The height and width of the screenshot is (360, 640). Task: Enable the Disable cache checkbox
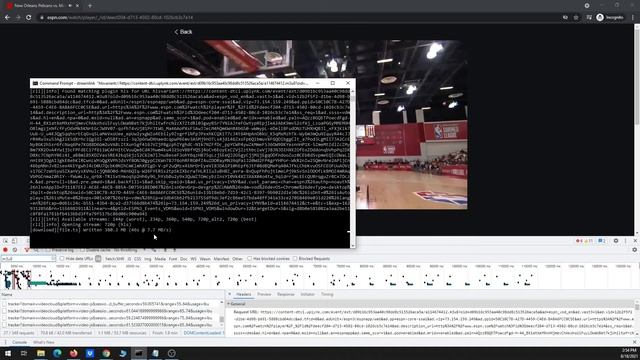click(x=82, y=250)
